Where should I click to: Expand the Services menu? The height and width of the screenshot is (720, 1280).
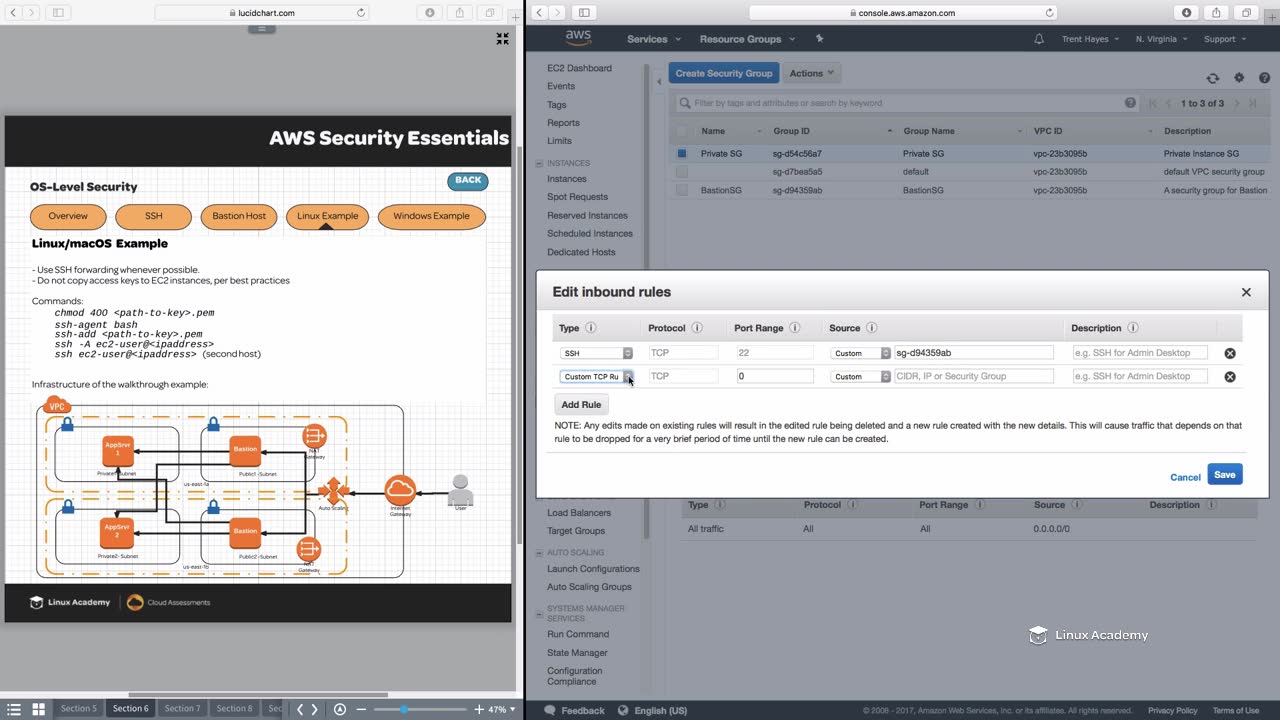[654, 39]
